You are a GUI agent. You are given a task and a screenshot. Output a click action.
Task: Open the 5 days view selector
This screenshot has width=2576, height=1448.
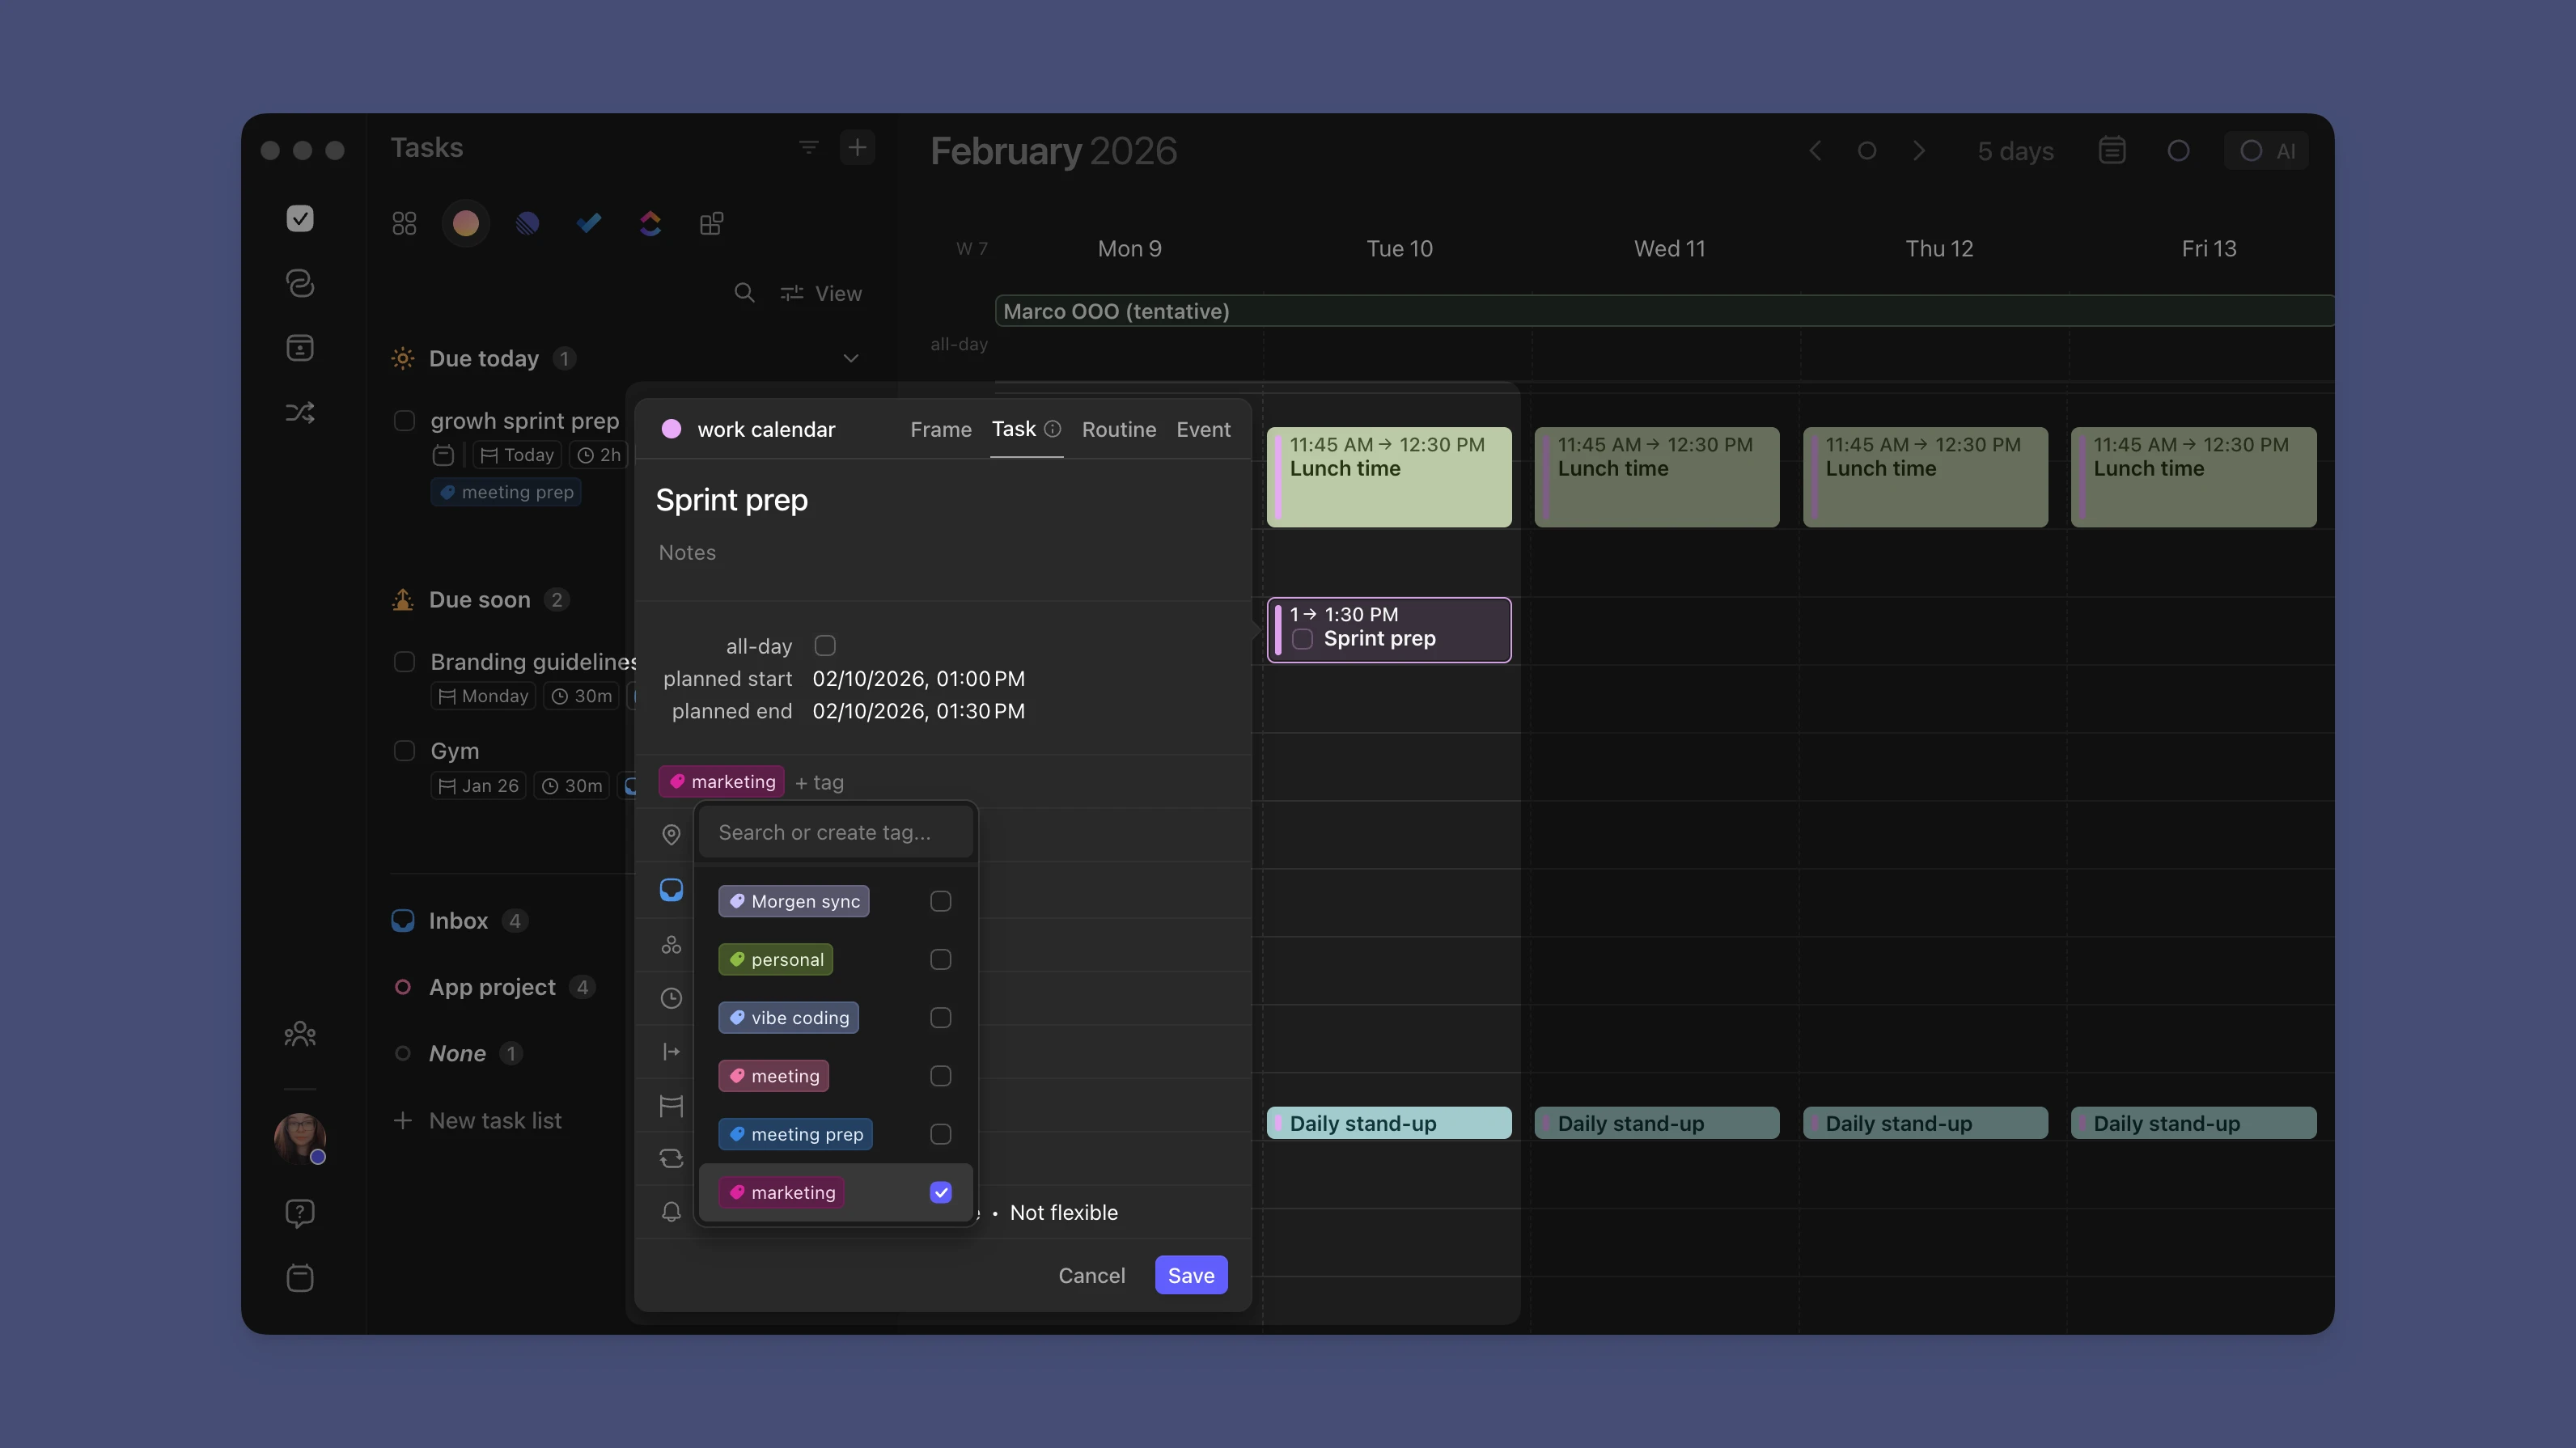click(x=2015, y=151)
